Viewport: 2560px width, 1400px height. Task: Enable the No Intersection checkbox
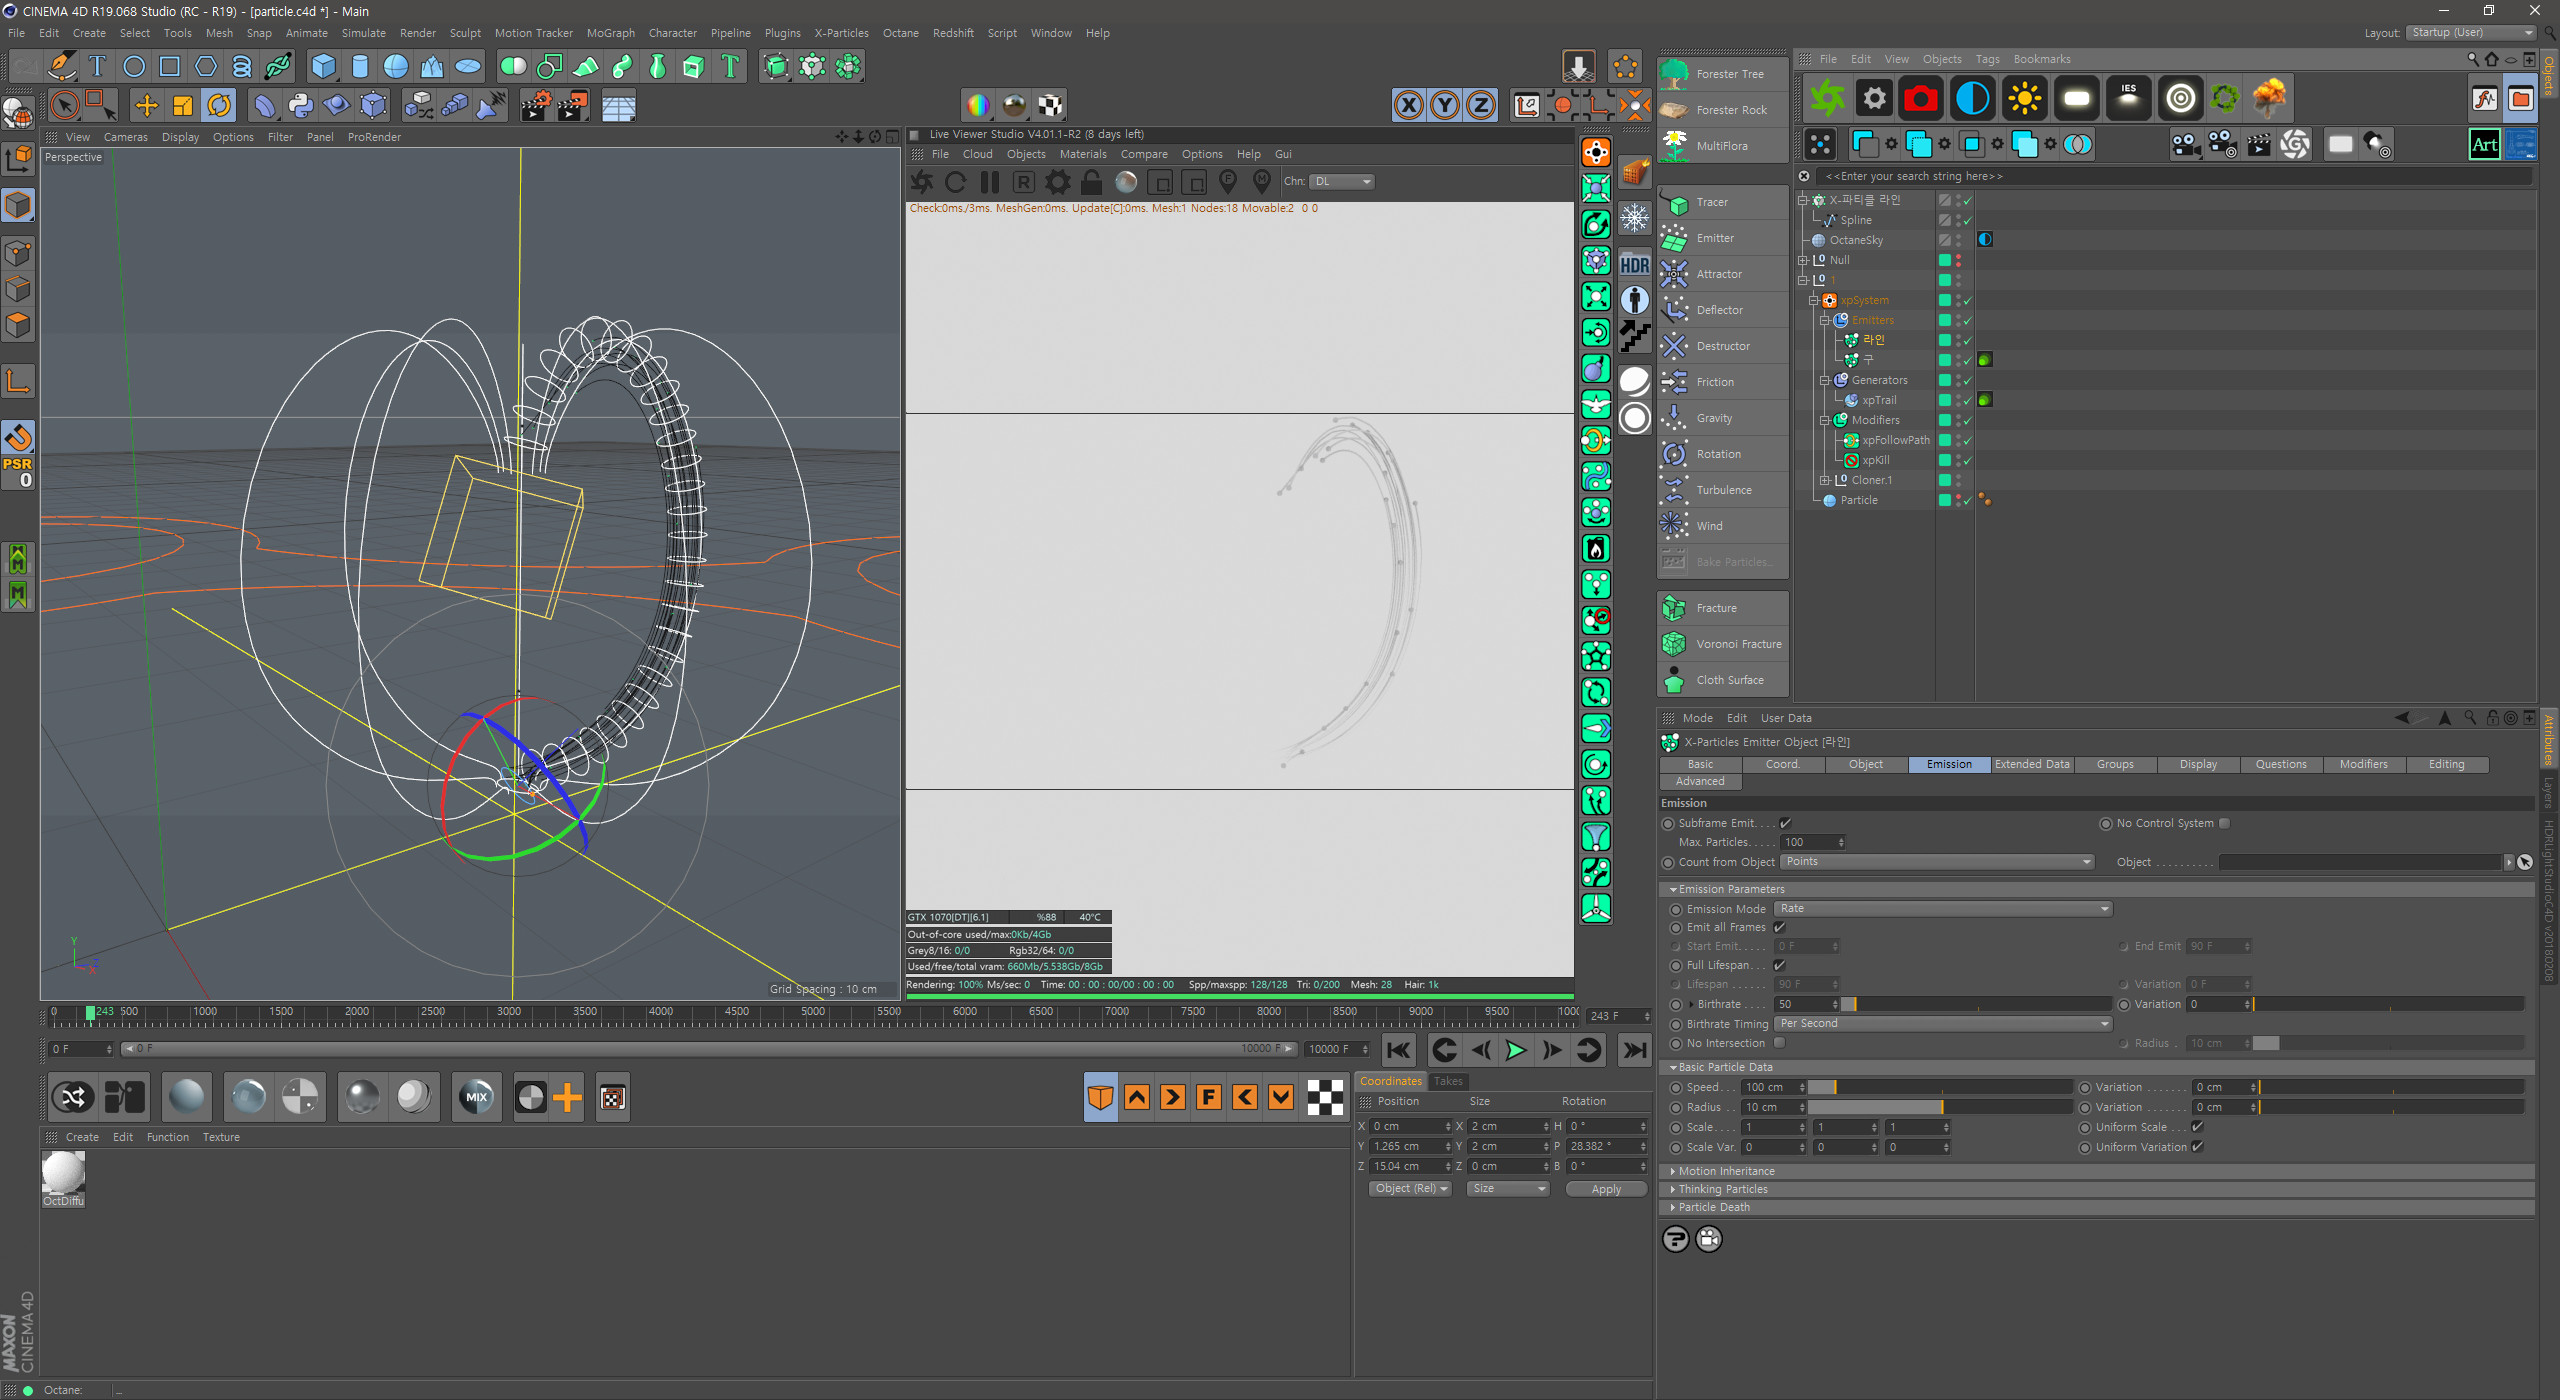click(1780, 1043)
